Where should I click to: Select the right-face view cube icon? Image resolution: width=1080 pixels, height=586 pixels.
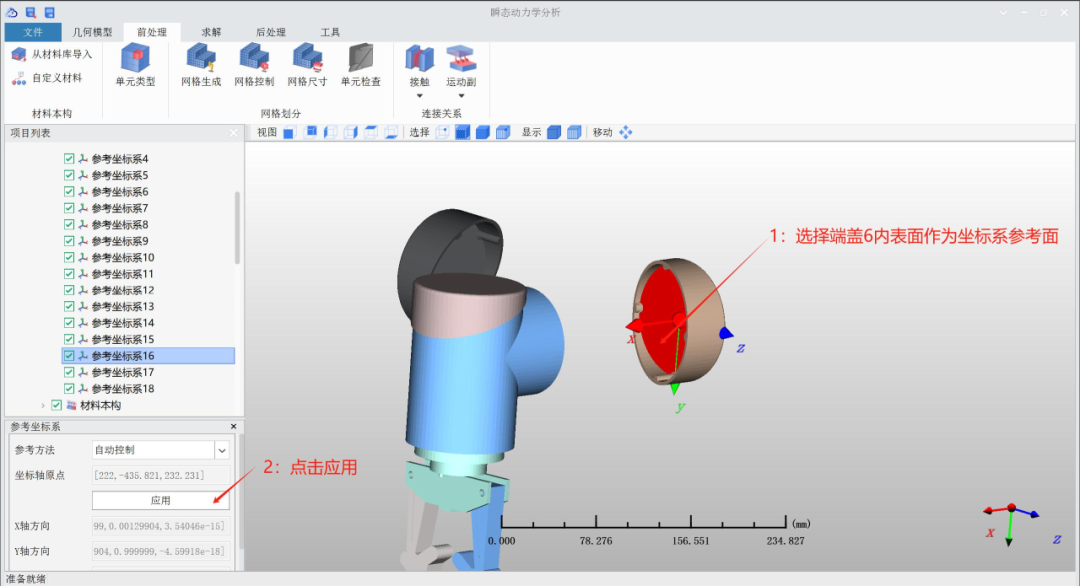(351, 132)
